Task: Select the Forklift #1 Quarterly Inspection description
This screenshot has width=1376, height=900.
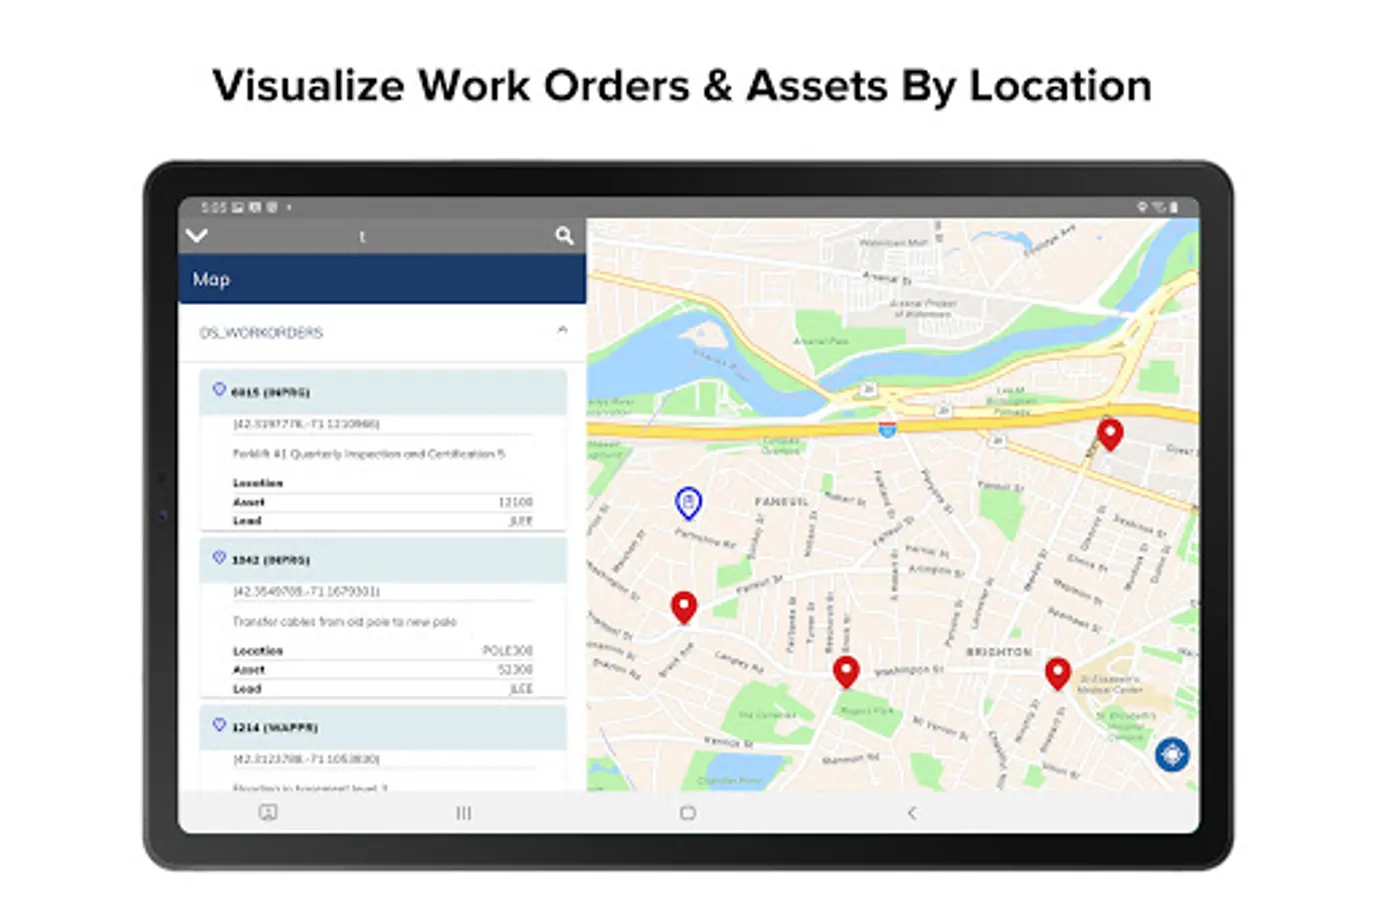Action: 369,454
